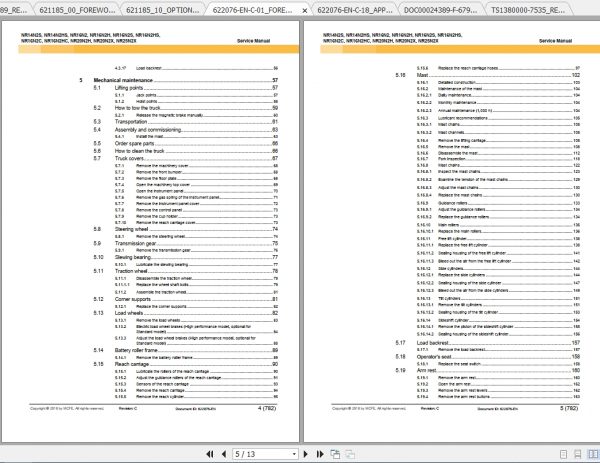Click page footer '4 (782)'
The image size is (600, 463).
click(x=267, y=408)
